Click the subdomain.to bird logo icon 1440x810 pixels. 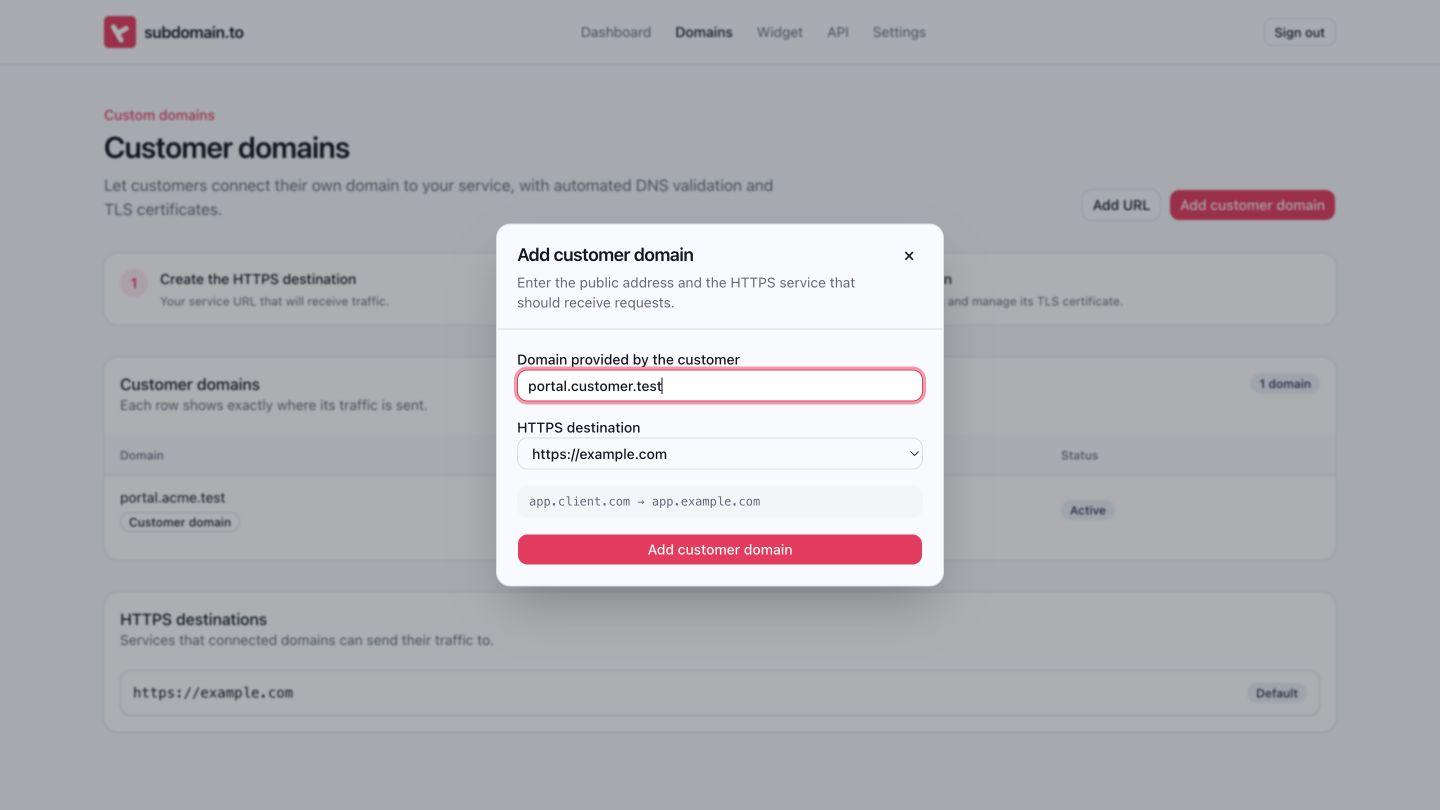point(120,32)
